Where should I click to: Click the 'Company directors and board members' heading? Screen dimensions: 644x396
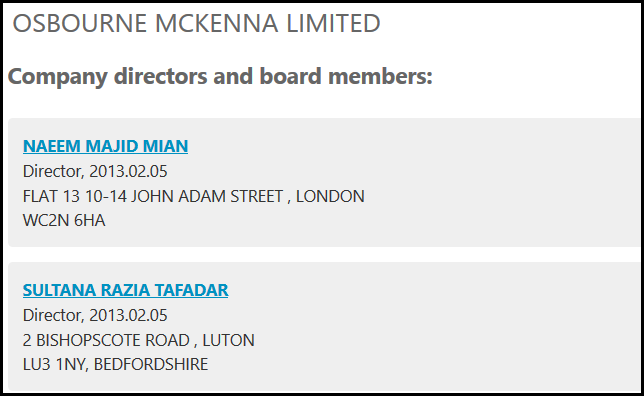click(x=220, y=76)
